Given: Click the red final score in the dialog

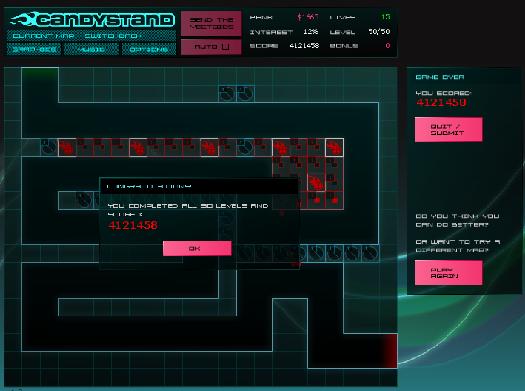Looking at the screenshot, I should click(x=133, y=225).
